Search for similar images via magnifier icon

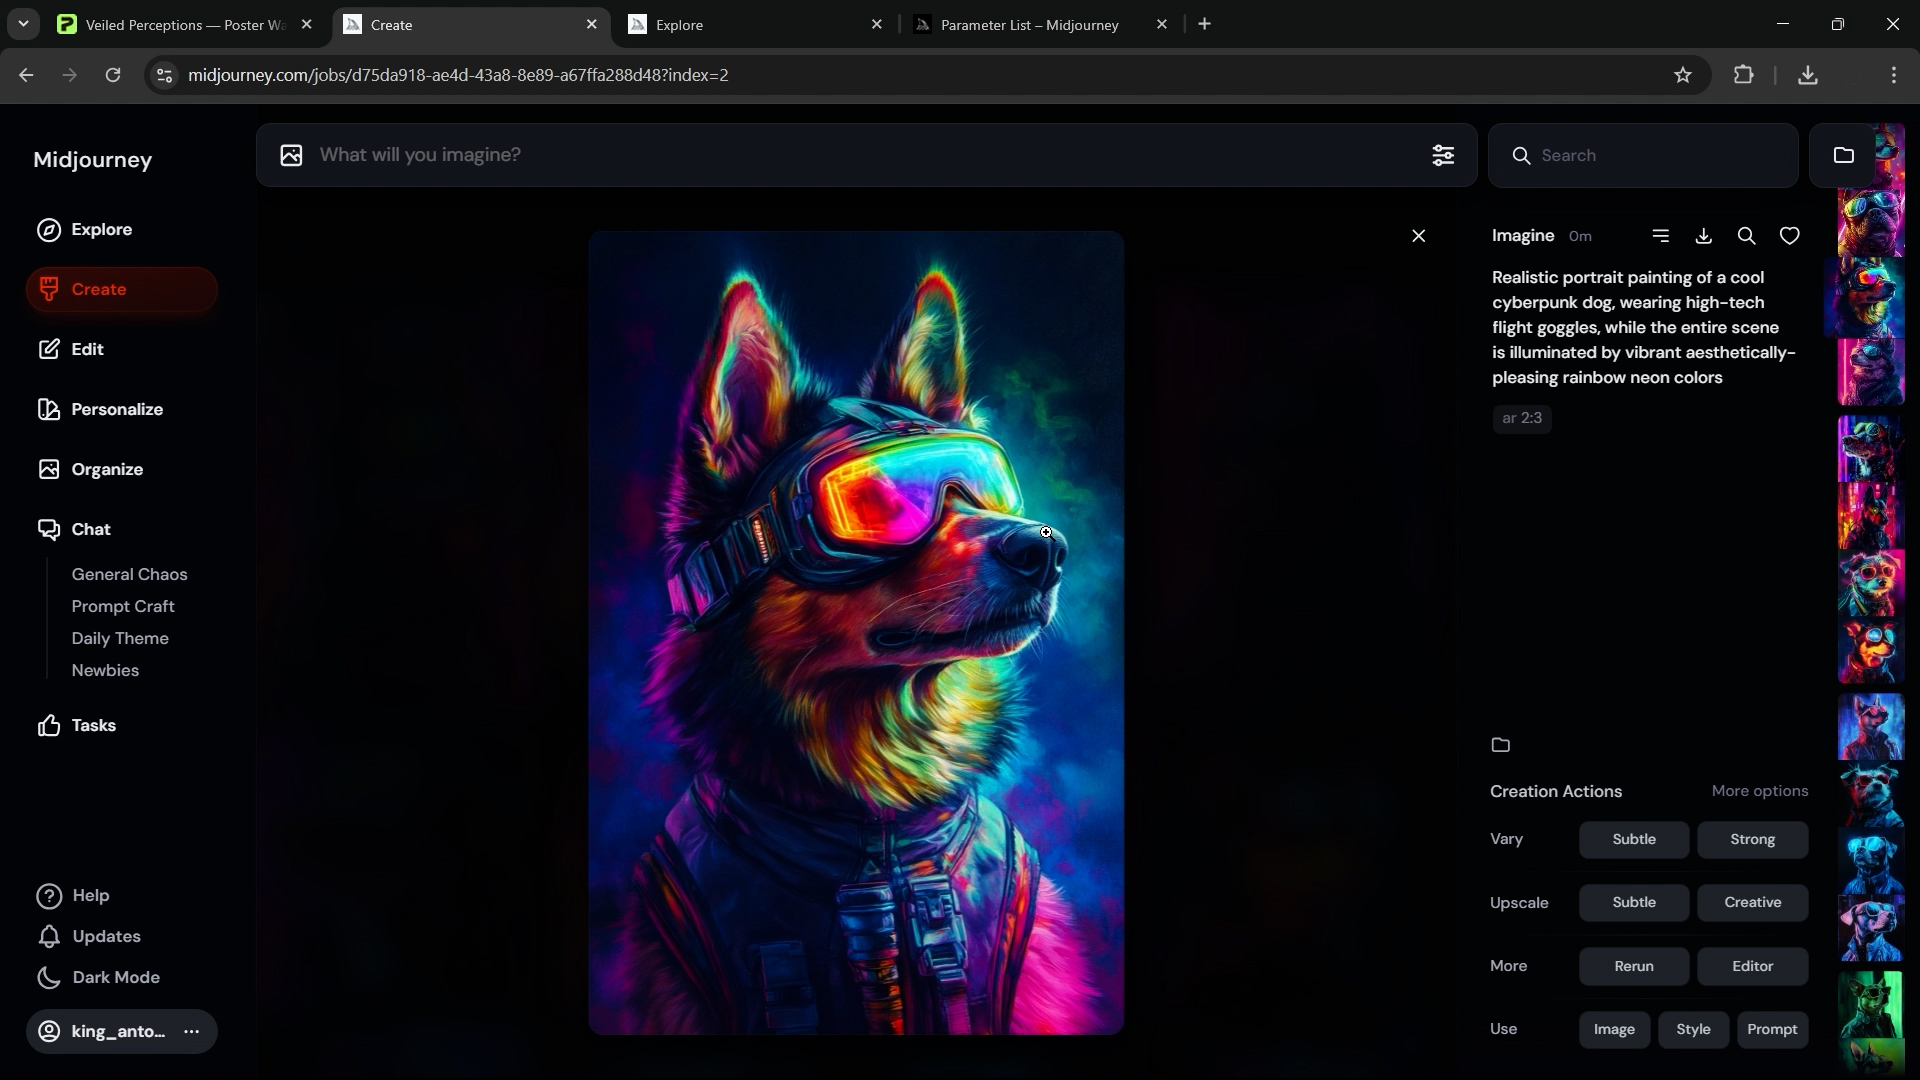[x=1747, y=235]
